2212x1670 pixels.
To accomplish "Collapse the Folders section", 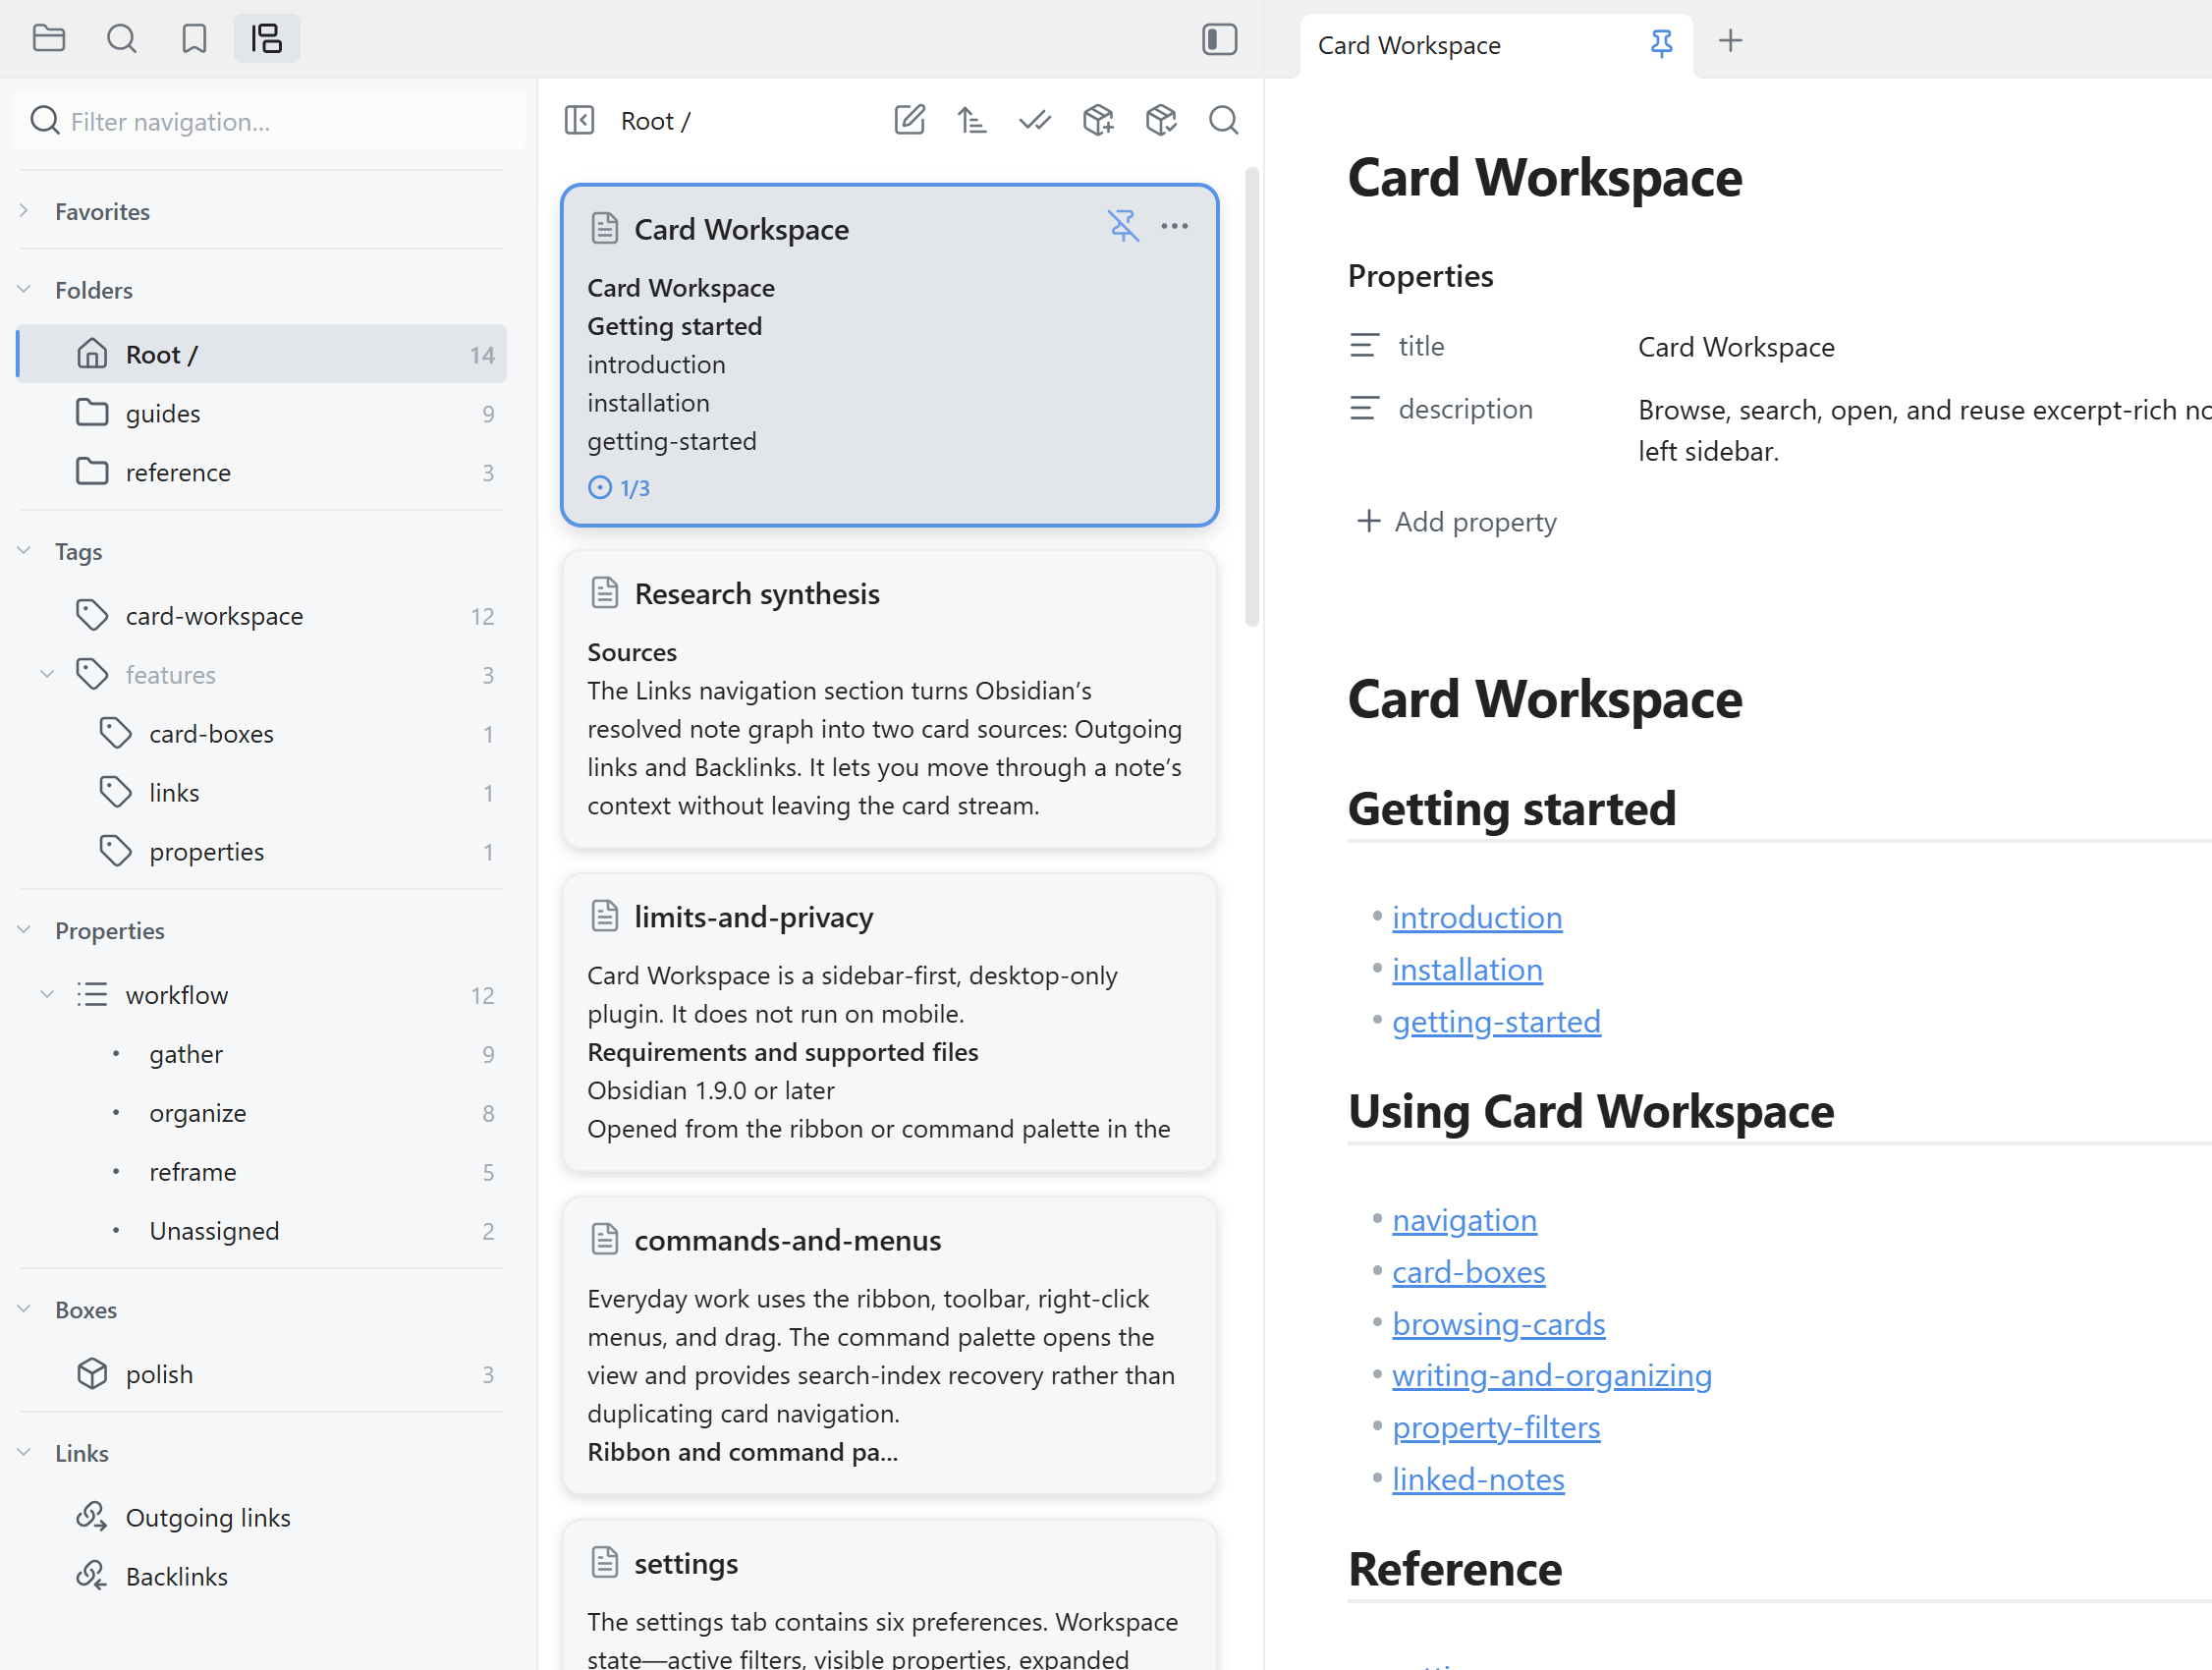I will pos(24,289).
